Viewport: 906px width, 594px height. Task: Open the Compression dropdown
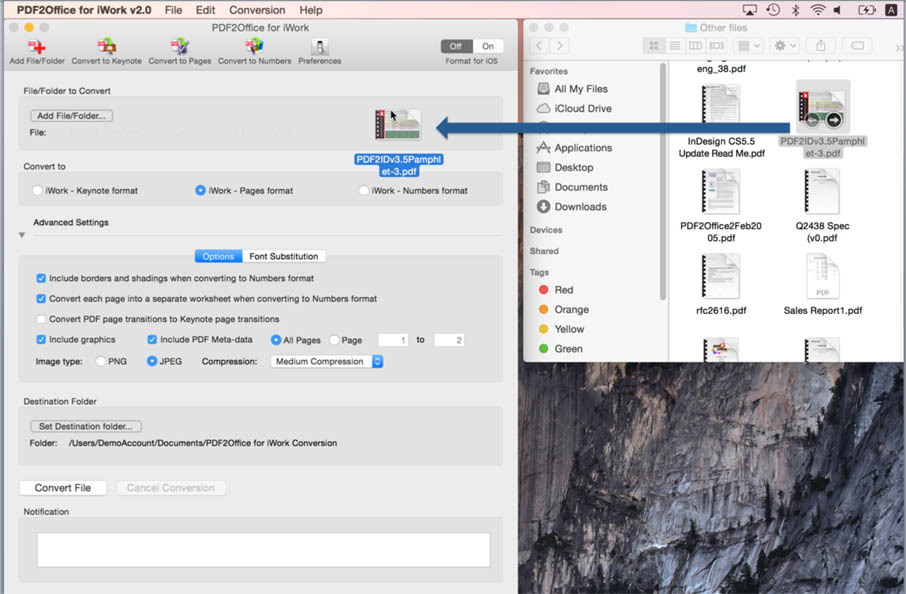tap(327, 361)
